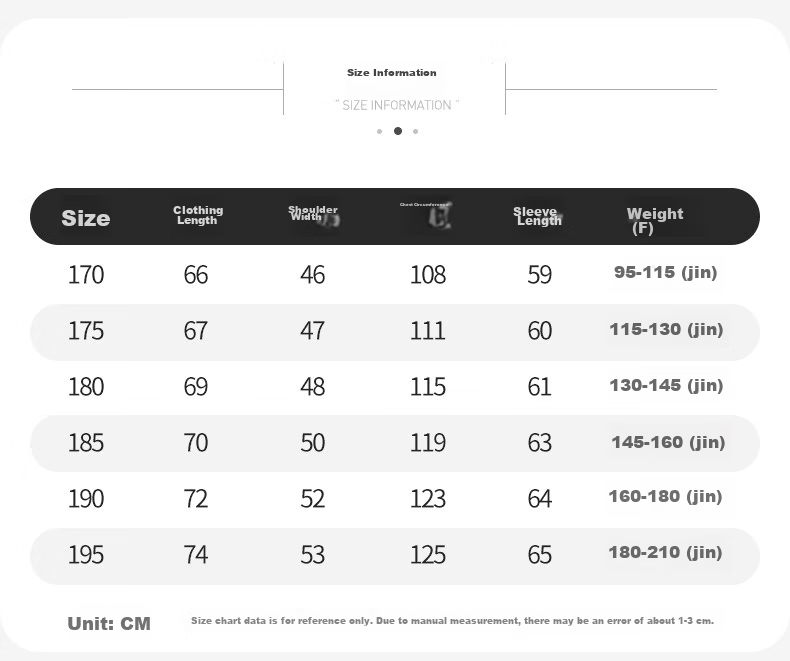The width and height of the screenshot is (790, 661).
Task: Select size 190 row label
Action: (x=86, y=499)
